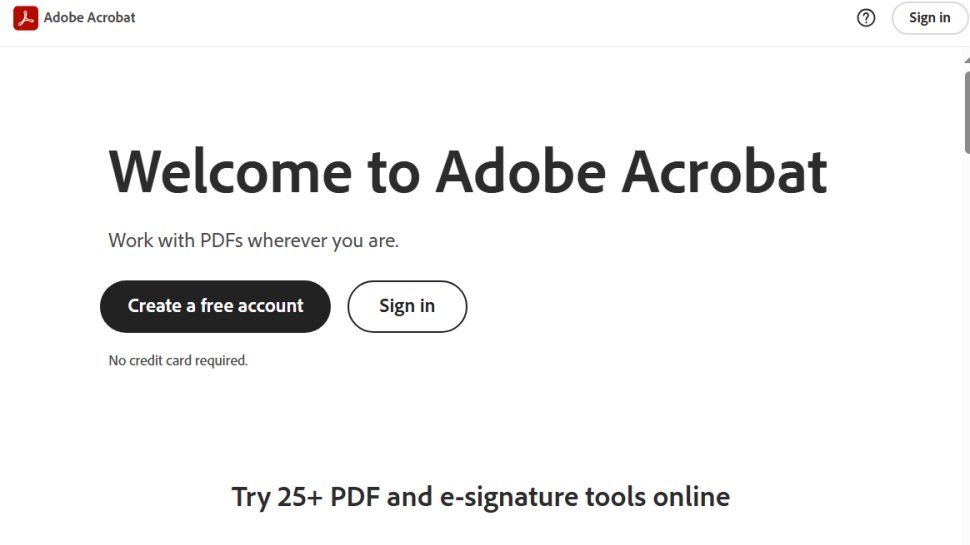Click the Create a free account button
The image size is (970, 545).
(215, 306)
